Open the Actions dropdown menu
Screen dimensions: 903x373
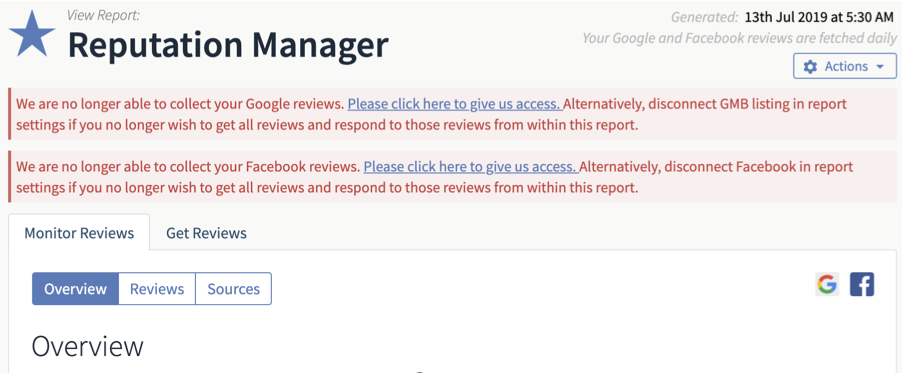click(x=845, y=66)
